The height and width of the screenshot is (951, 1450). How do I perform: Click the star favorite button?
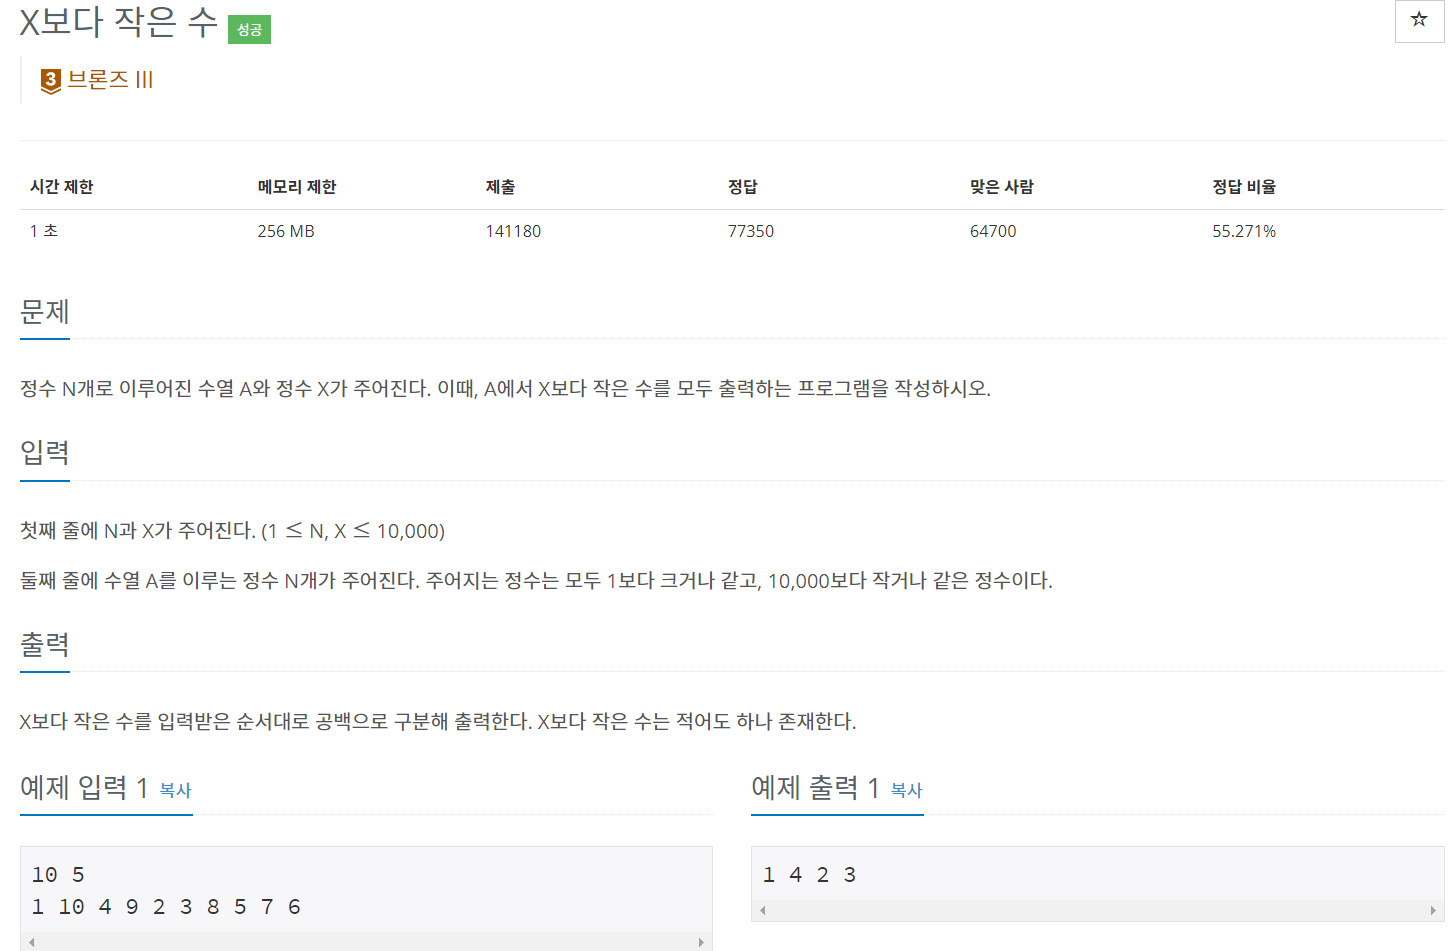[x=1419, y=20]
